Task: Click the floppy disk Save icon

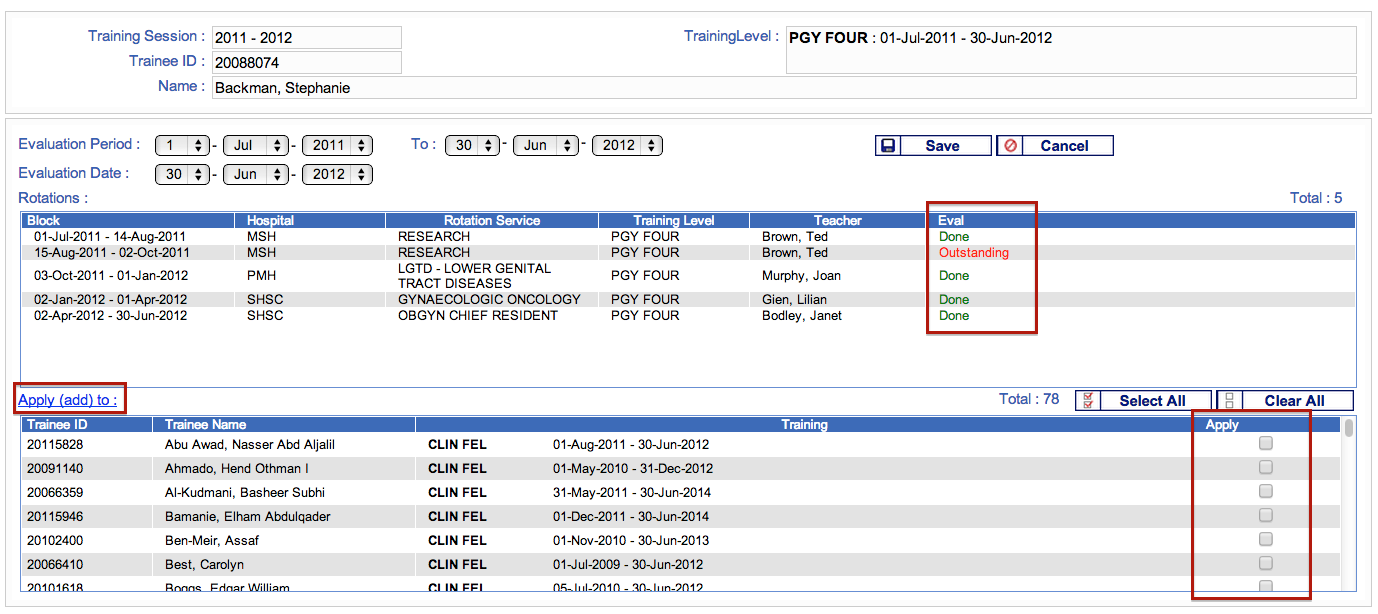Action: coord(887,146)
